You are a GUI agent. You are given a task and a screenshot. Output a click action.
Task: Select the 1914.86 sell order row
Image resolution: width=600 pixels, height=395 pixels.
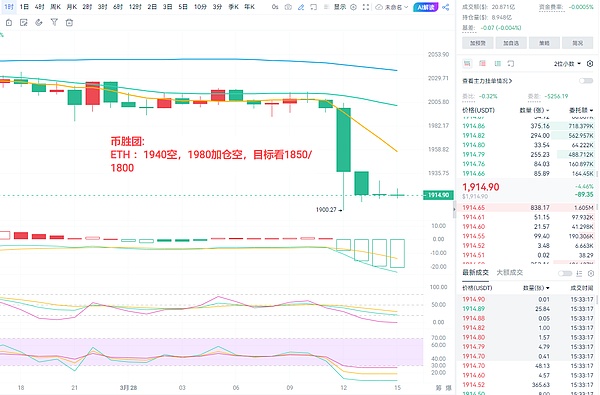528,126
